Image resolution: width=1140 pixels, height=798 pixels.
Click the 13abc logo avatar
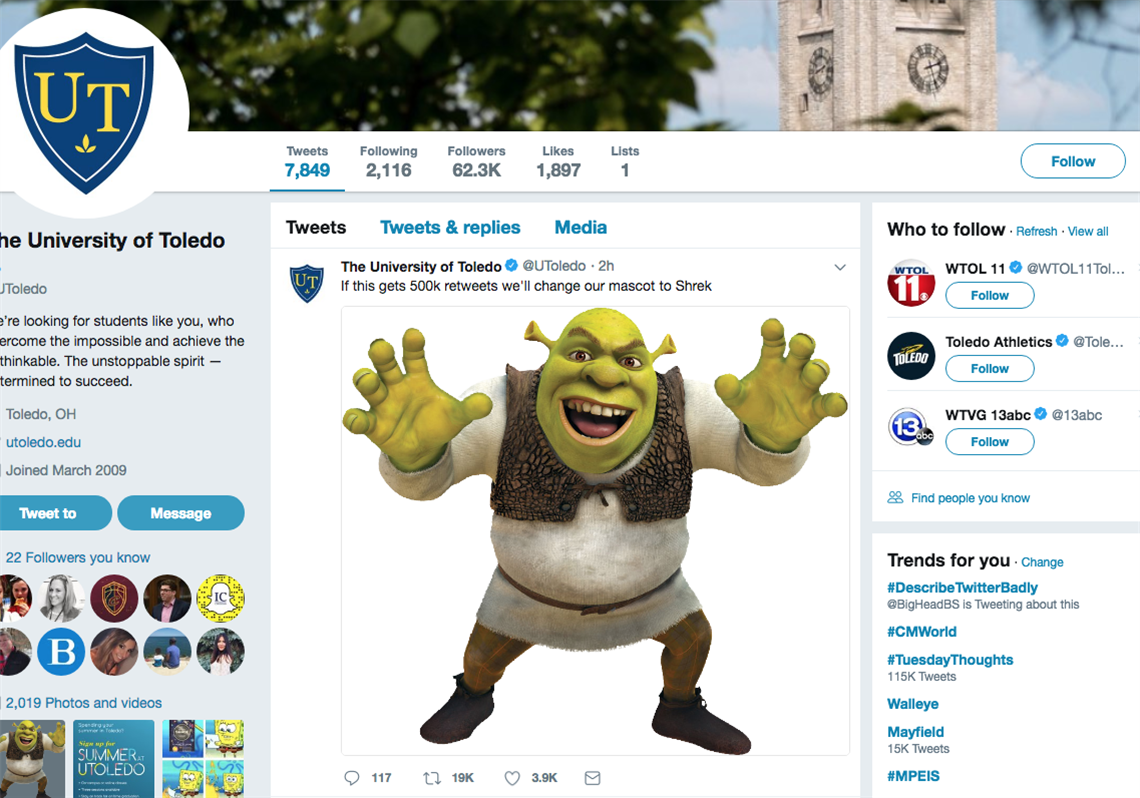(911, 427)
